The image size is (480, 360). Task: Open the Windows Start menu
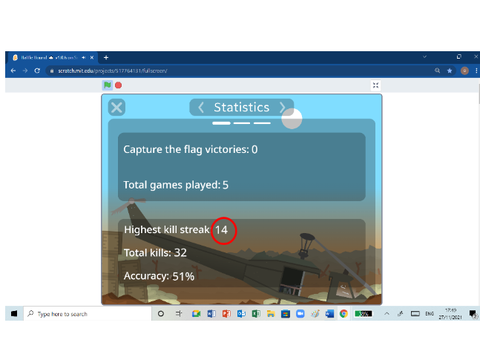(14, 314)
